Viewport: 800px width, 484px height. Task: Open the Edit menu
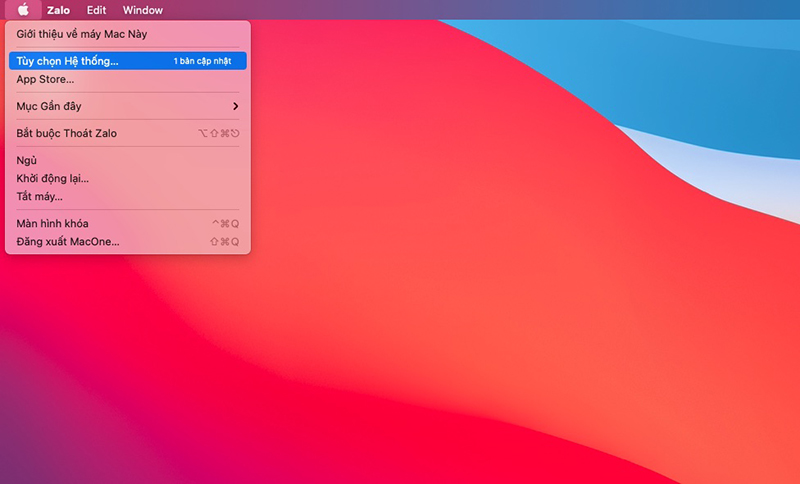pyautogui.click(x=96, y=10)
